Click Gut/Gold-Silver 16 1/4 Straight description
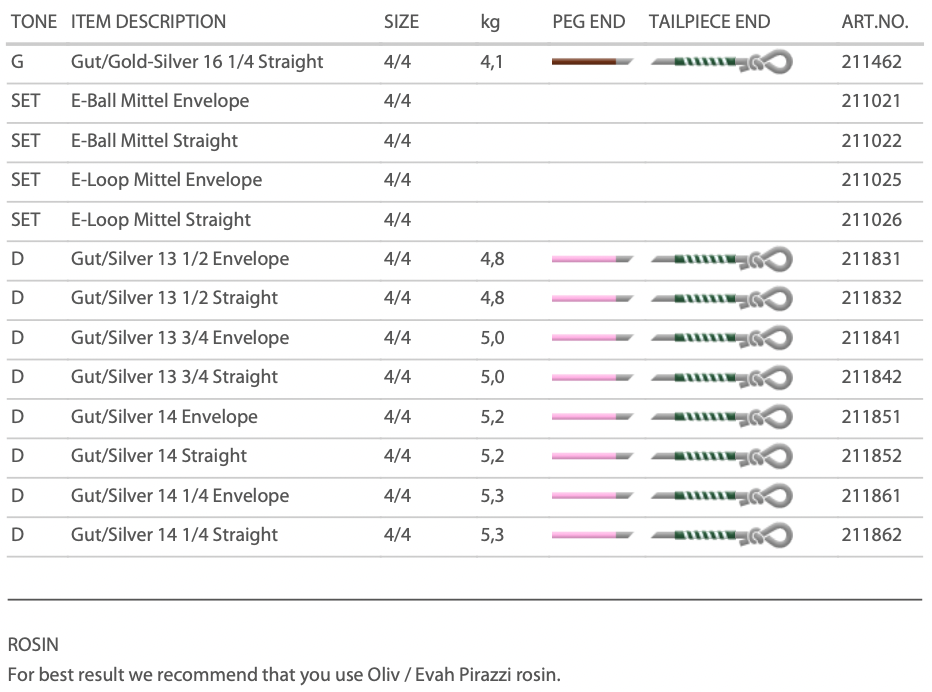Screen dimensions: 932x692 tap(197, 62)
